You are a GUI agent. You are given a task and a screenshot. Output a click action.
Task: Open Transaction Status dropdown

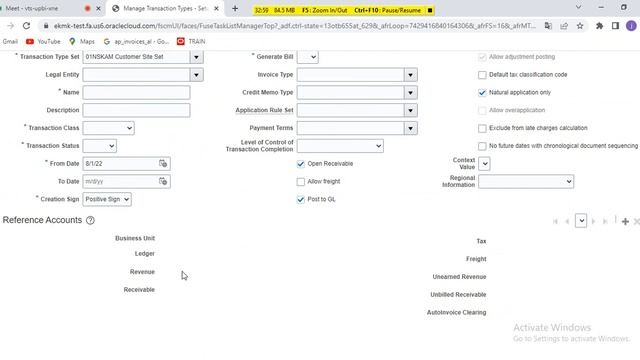(100, 146)
